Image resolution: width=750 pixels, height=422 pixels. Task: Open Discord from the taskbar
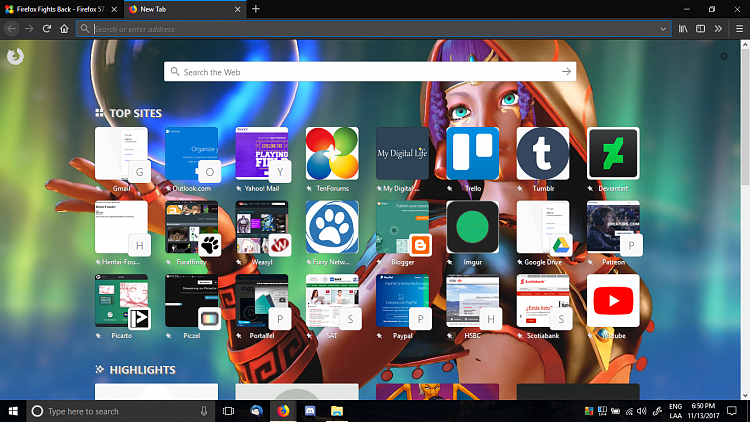[310, 411]
